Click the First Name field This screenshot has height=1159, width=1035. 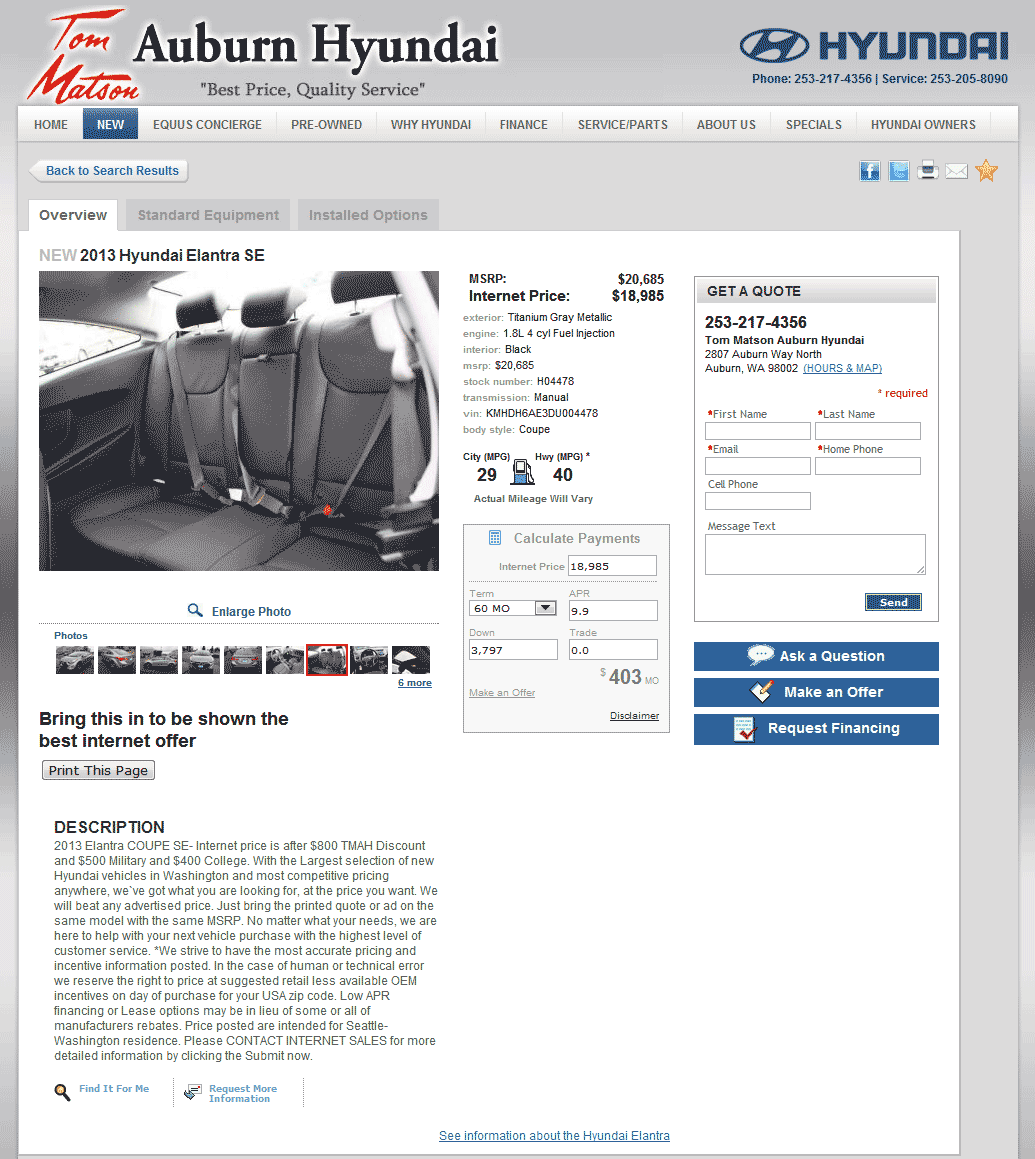coord(758,431)
